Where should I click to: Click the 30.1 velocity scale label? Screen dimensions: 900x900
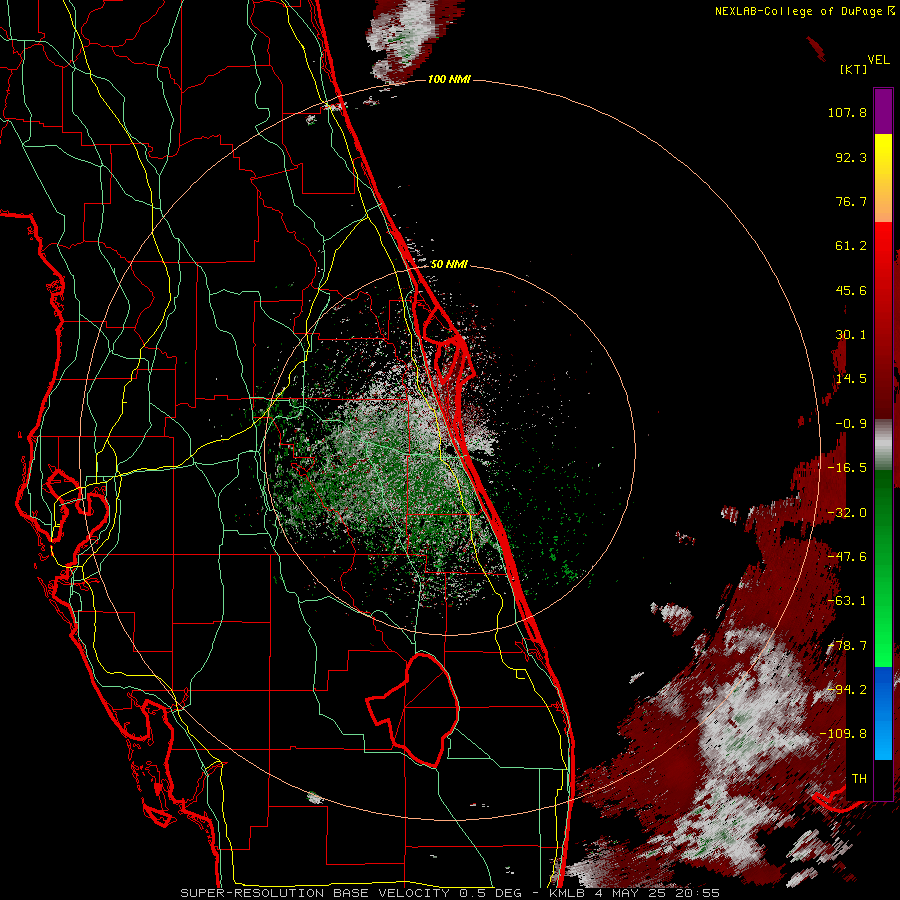[x=851, y=335]
